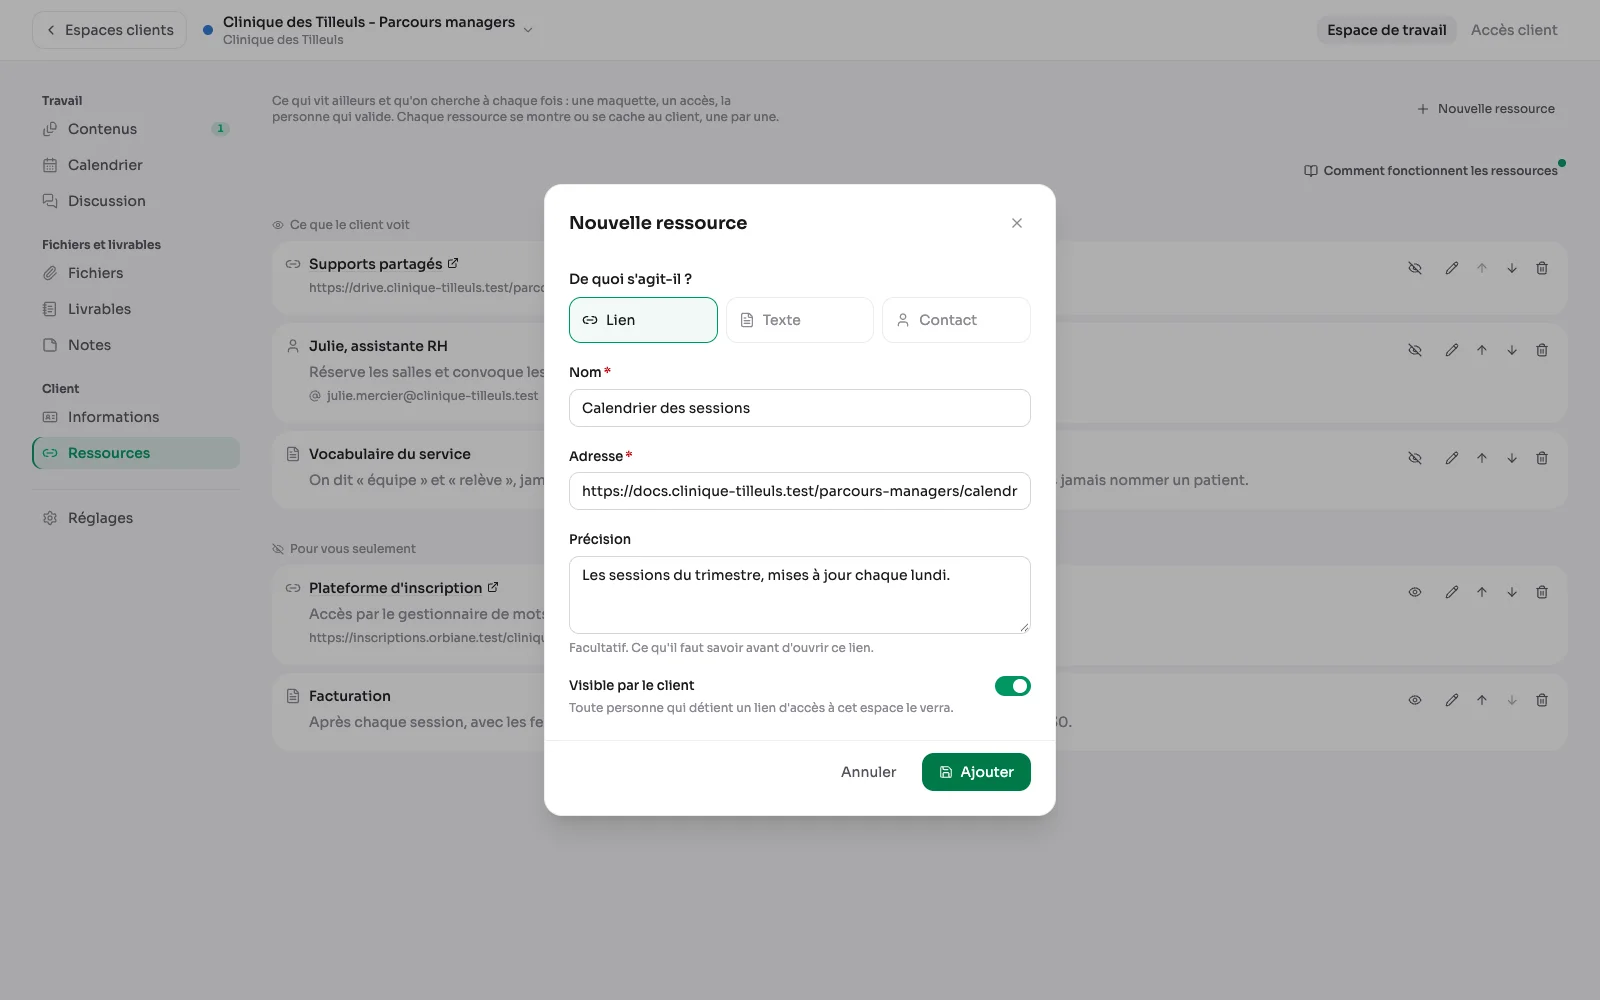The height and width of the screenshot is (1000, 1600).
Task: Open external link icon next to Supports partagés
Action: click(x=453, y=263)
